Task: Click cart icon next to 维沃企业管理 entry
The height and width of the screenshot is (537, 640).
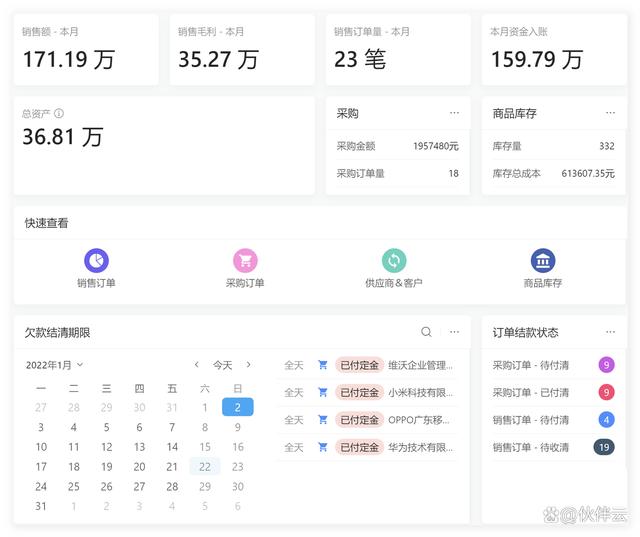Action: [x=322, y=365]
